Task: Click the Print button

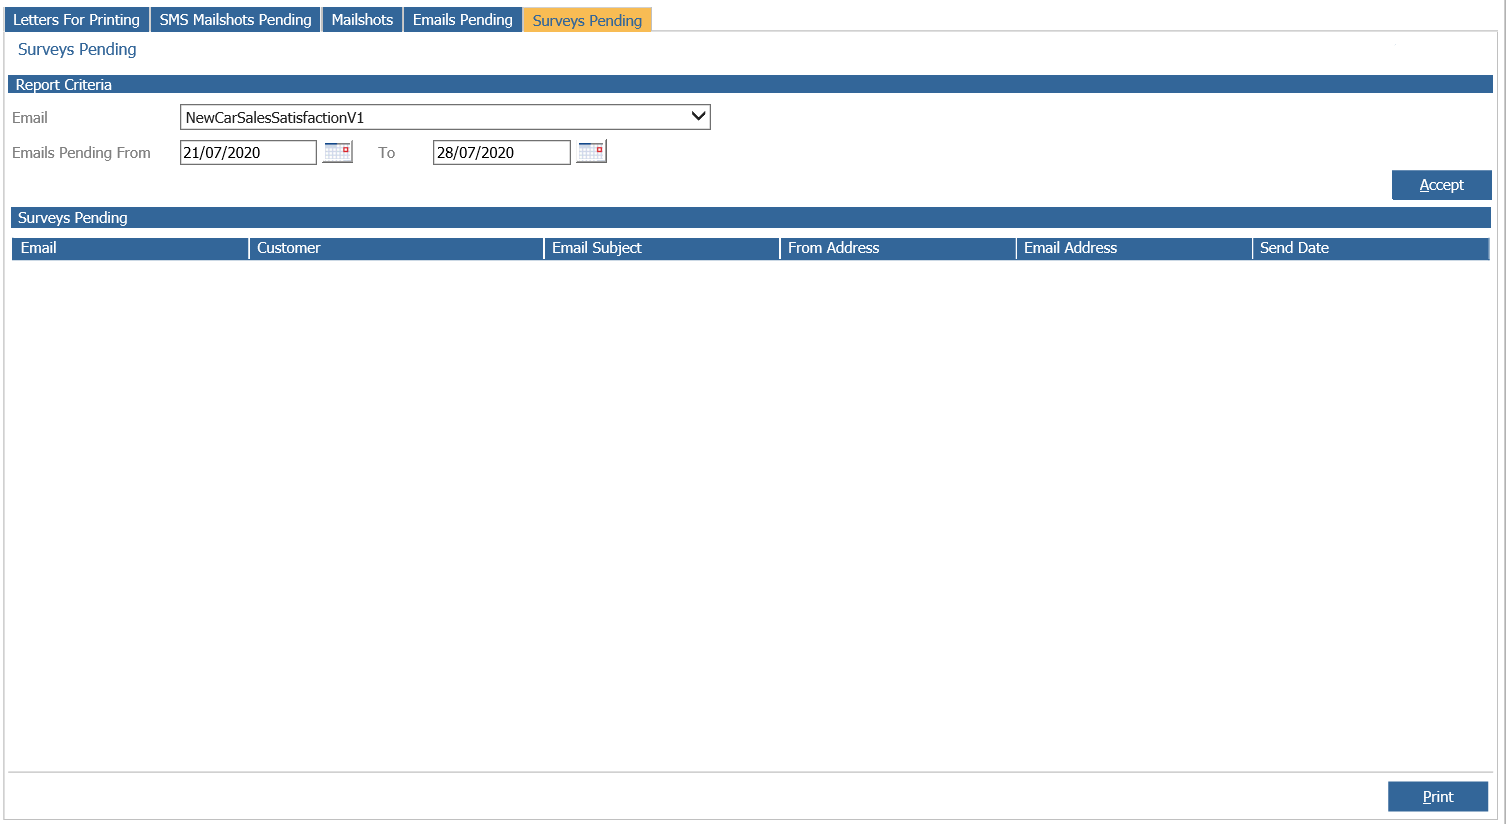Action: point(1438,797)
